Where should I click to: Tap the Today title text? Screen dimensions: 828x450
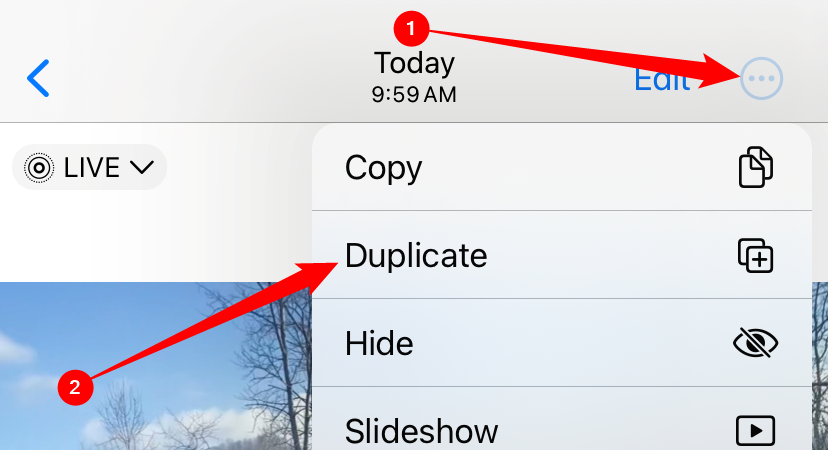pyautogui.click(x=414, y=63)
